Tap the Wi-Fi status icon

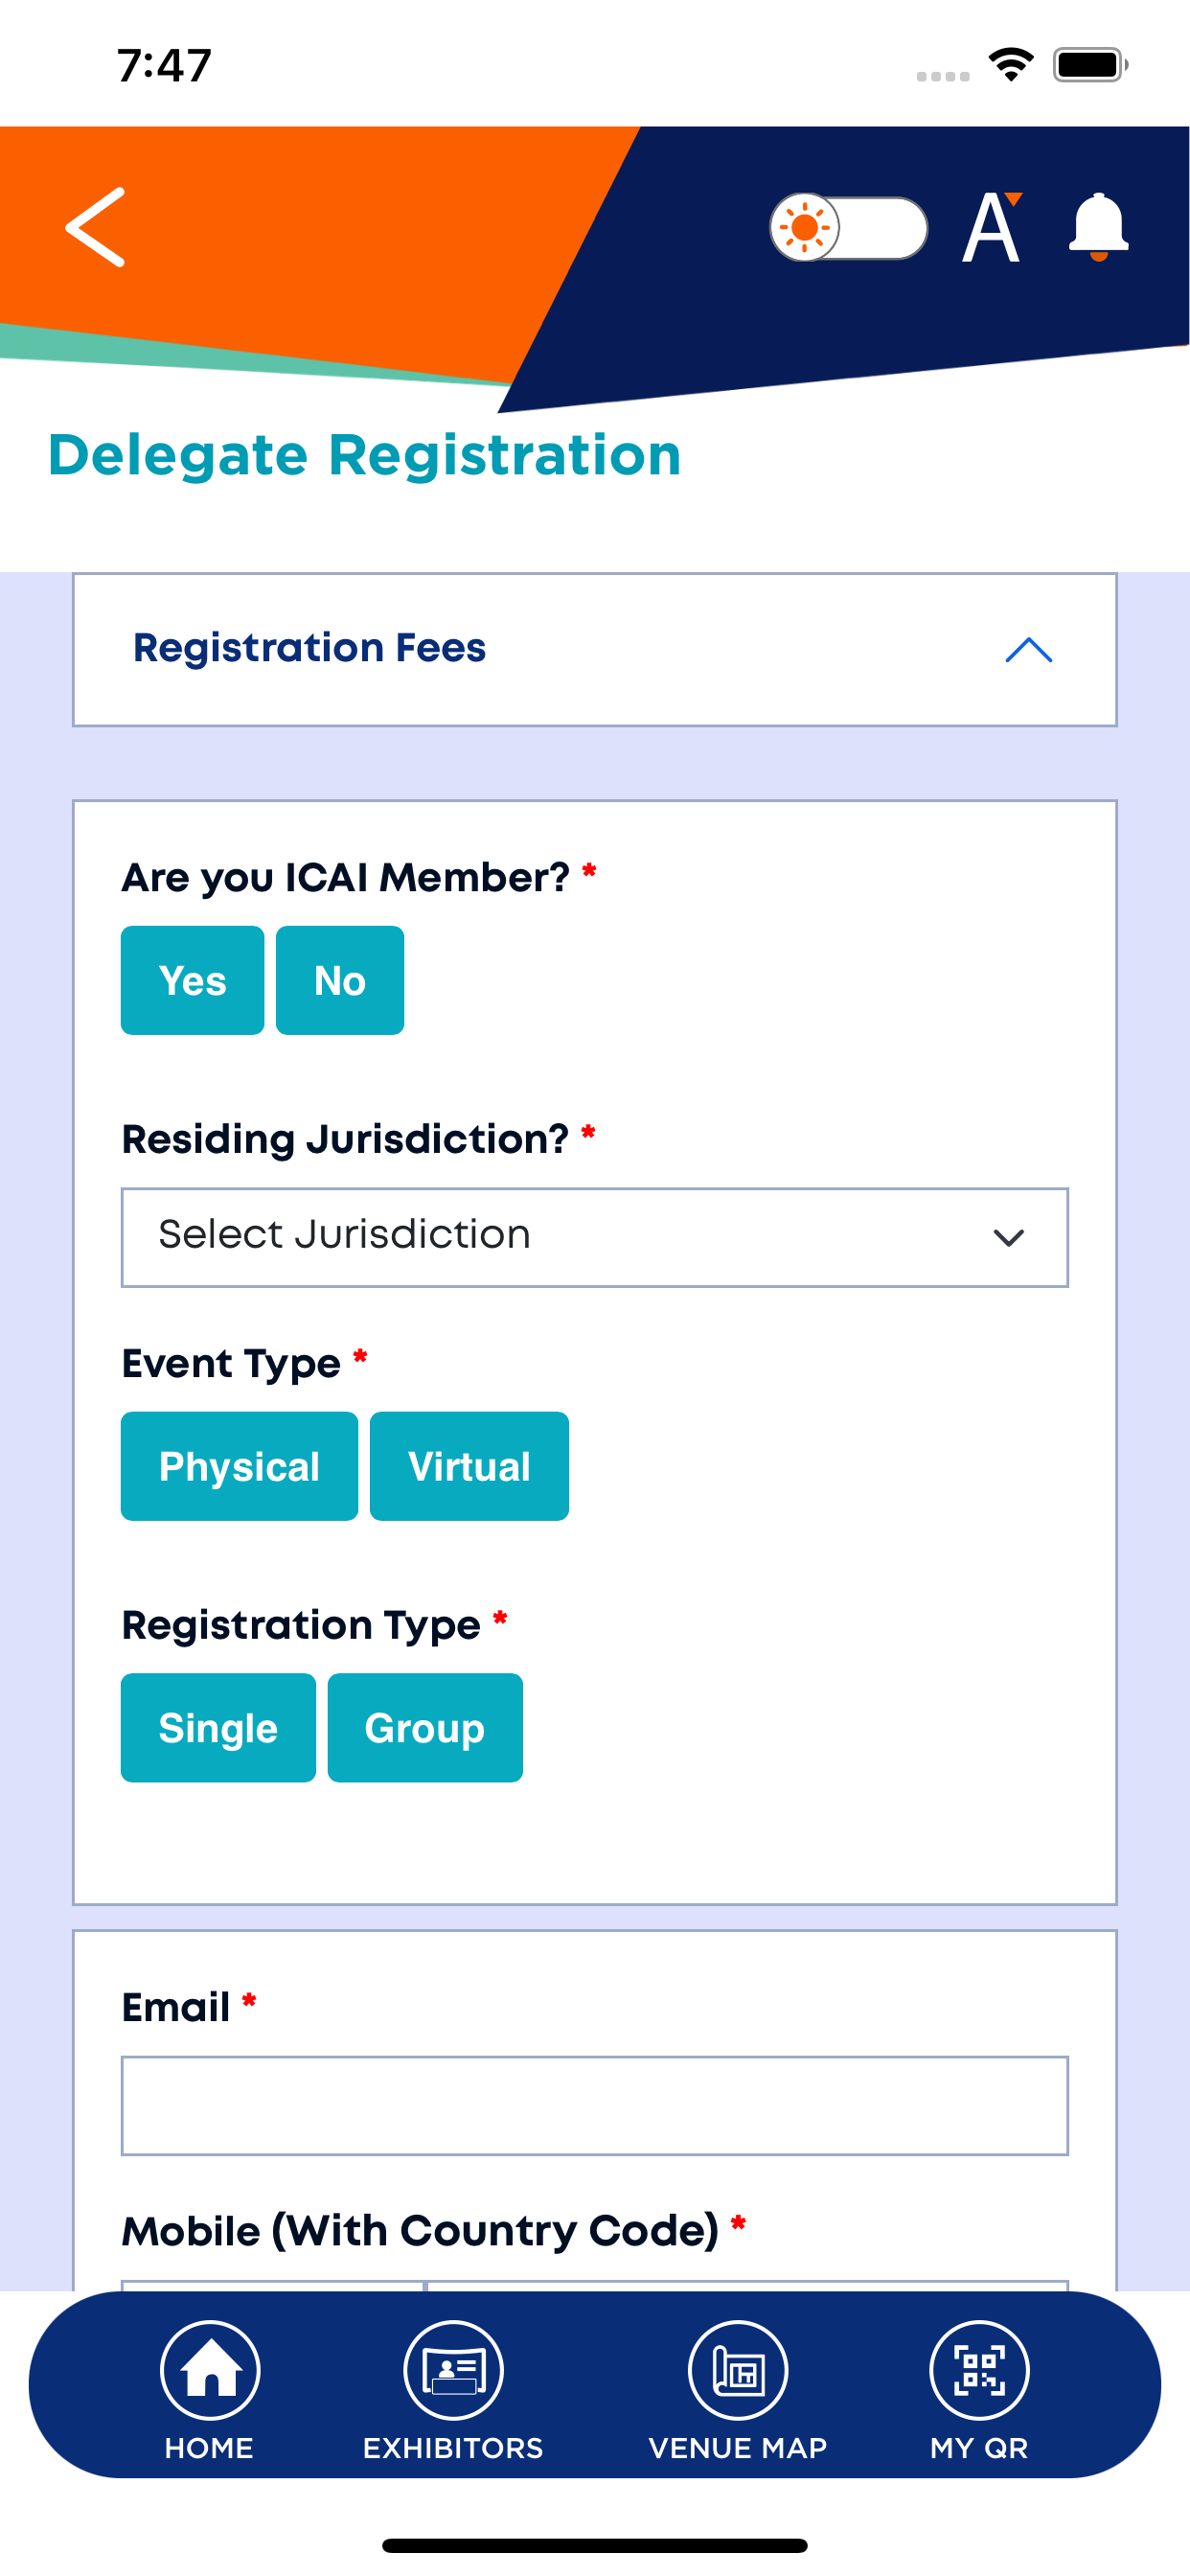click(1011, 65)
